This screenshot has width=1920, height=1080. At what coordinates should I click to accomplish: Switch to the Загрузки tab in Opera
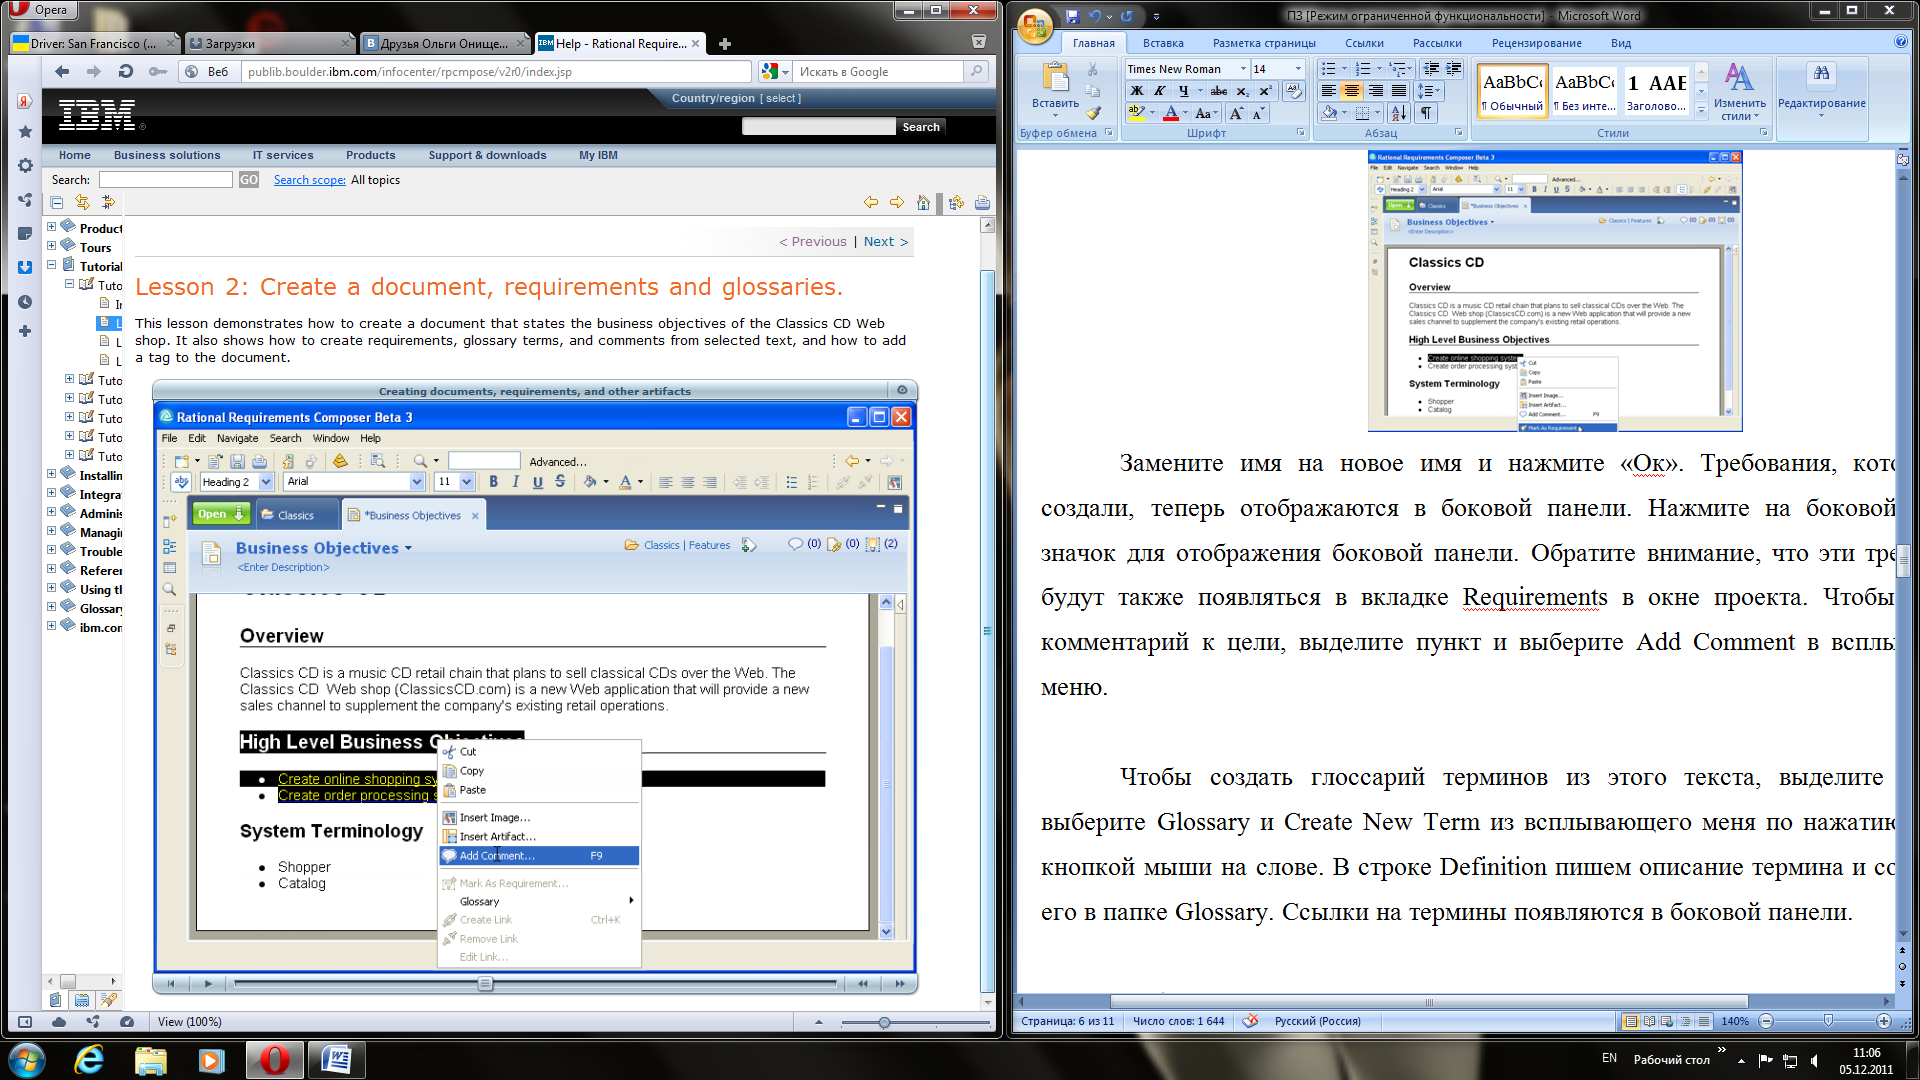click(x=268, y=43)
